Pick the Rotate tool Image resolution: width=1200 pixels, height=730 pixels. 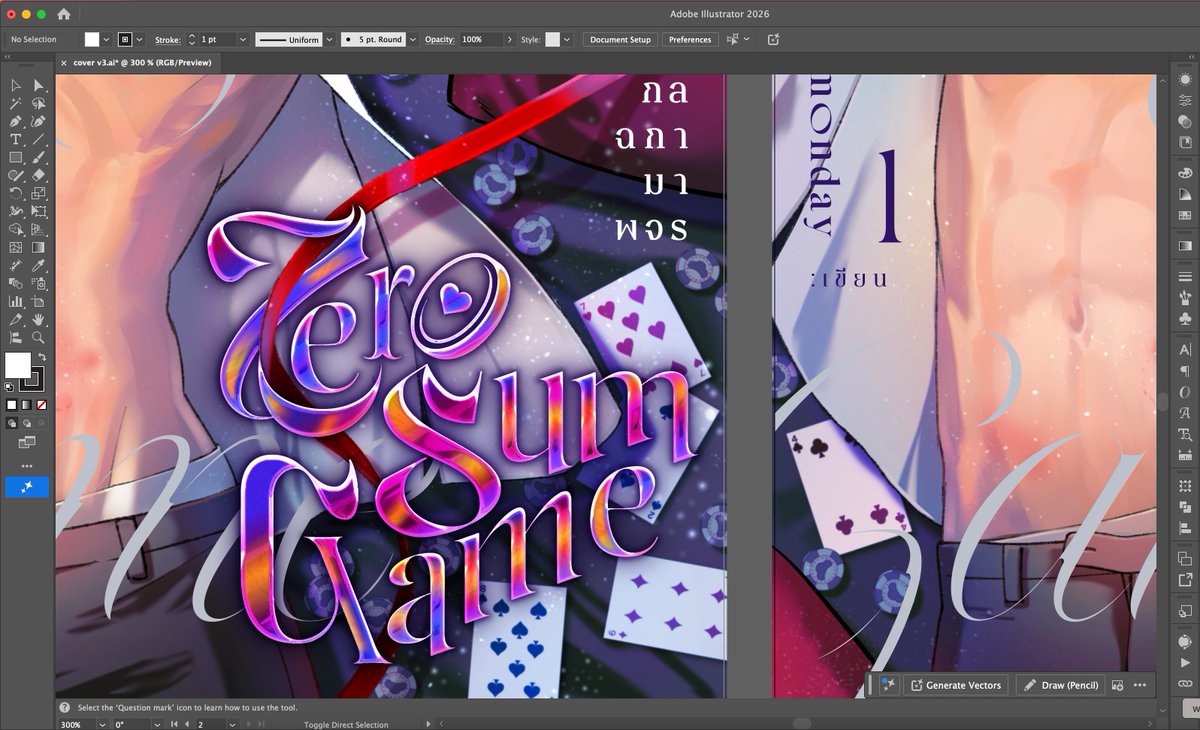point(16,193)
